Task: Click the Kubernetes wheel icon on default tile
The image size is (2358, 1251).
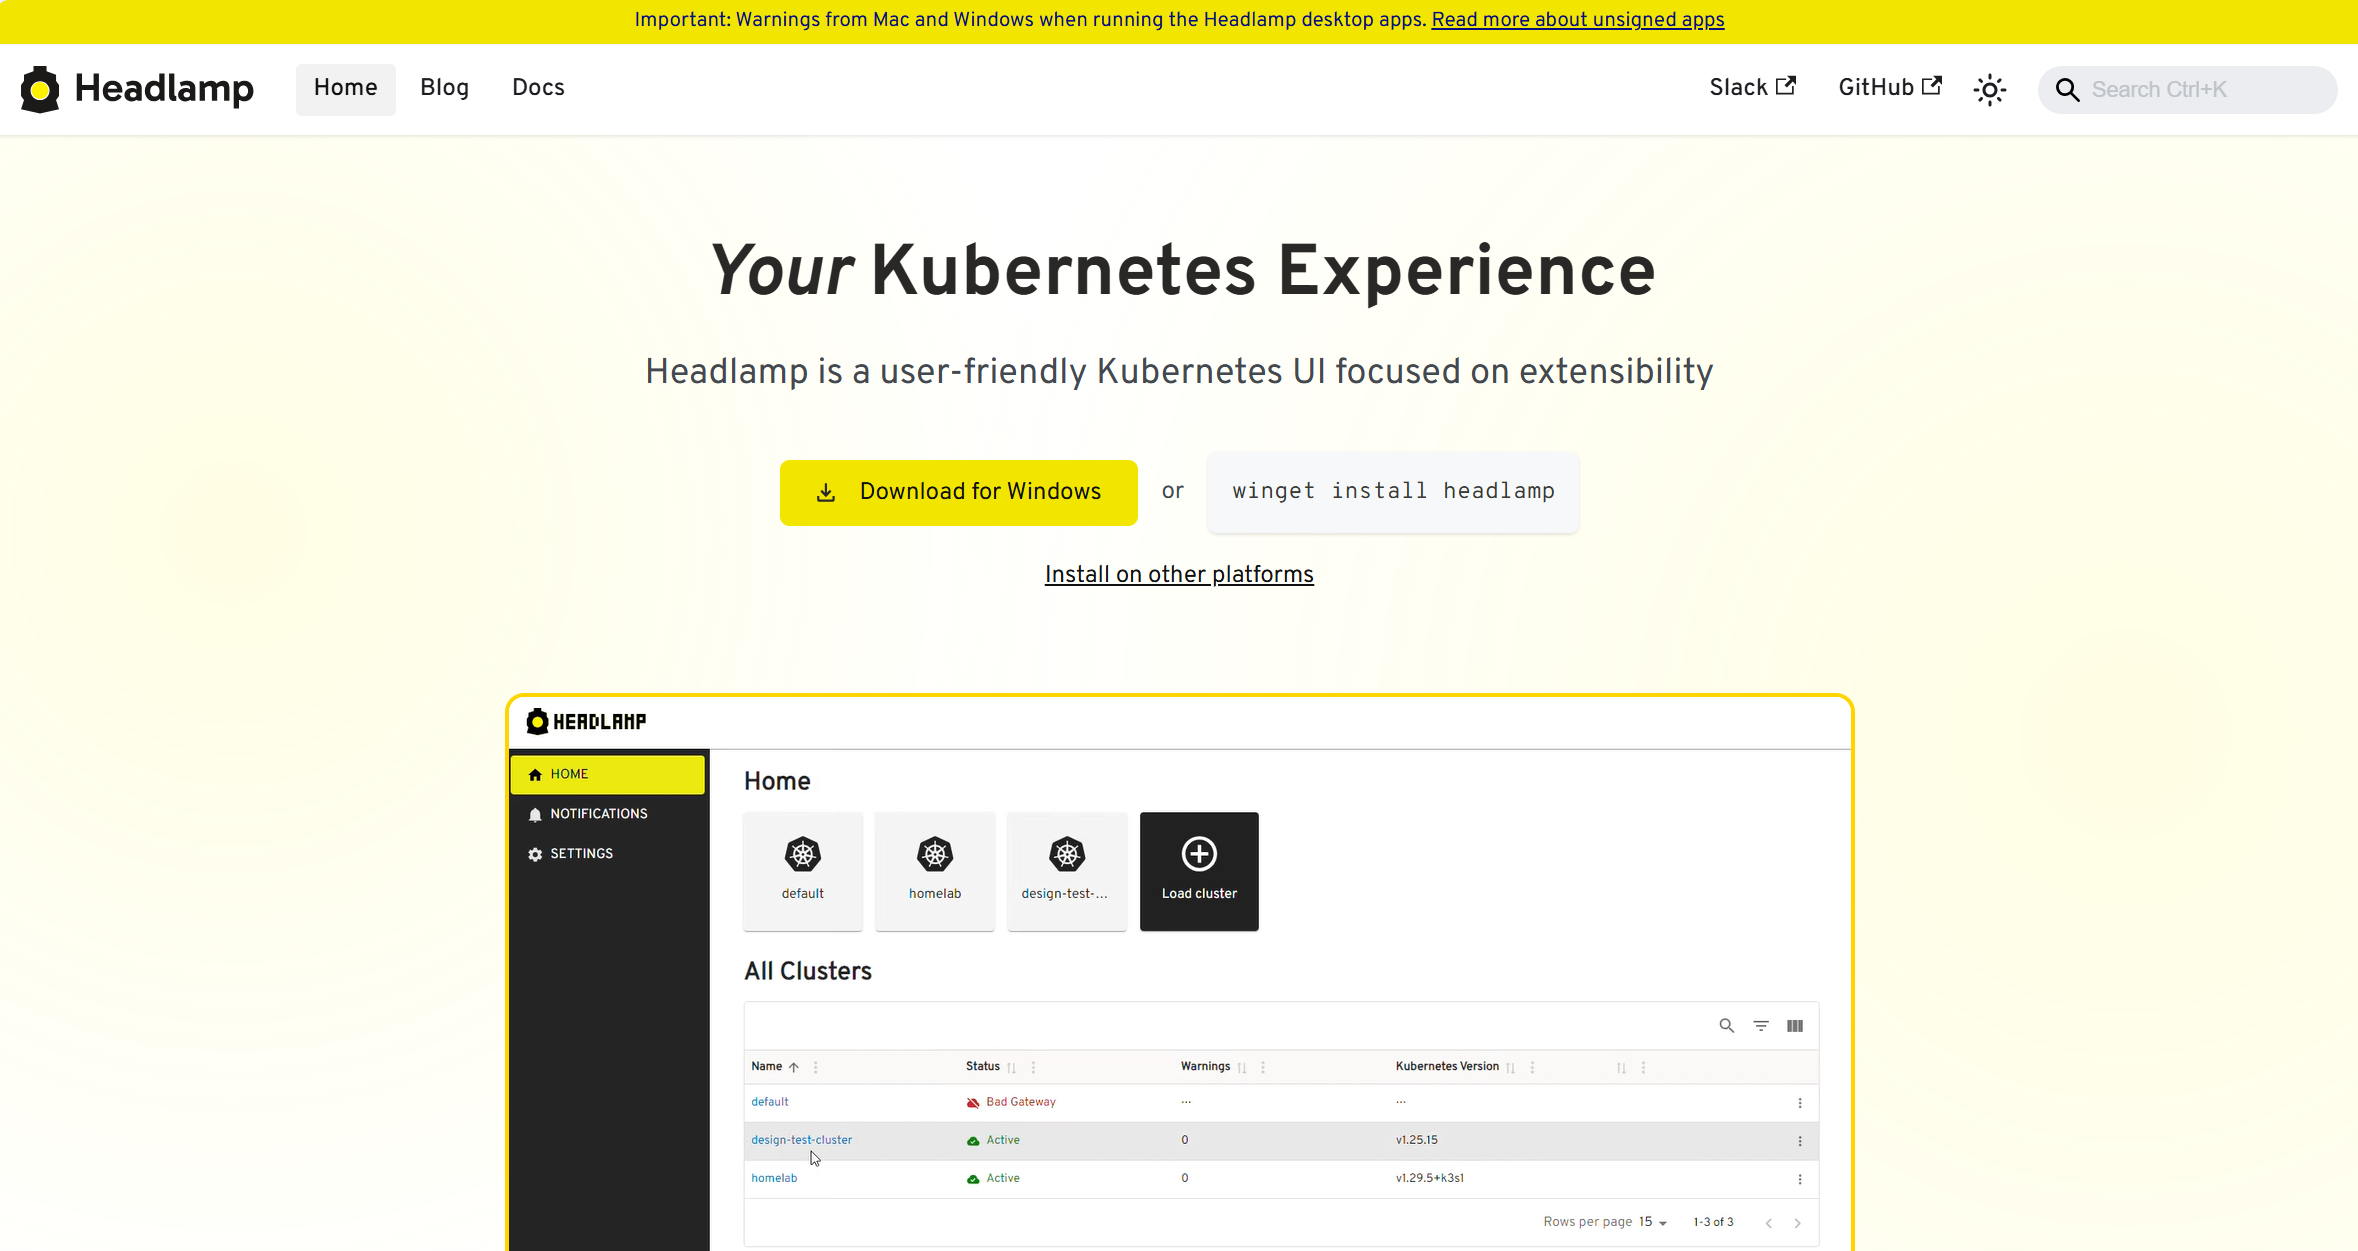Action: coord(803,854)
